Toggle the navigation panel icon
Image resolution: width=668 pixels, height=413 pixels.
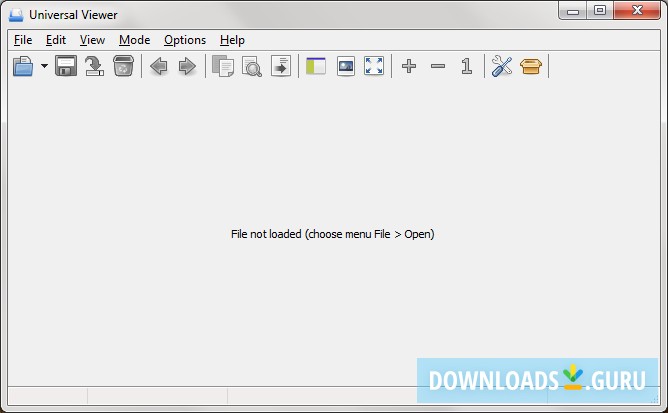tap(316, 66)
